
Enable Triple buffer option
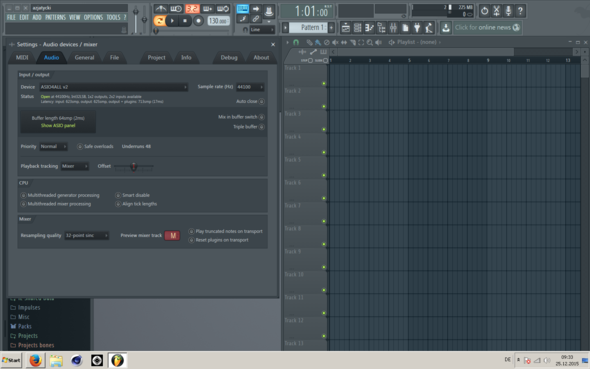(262, 127)
